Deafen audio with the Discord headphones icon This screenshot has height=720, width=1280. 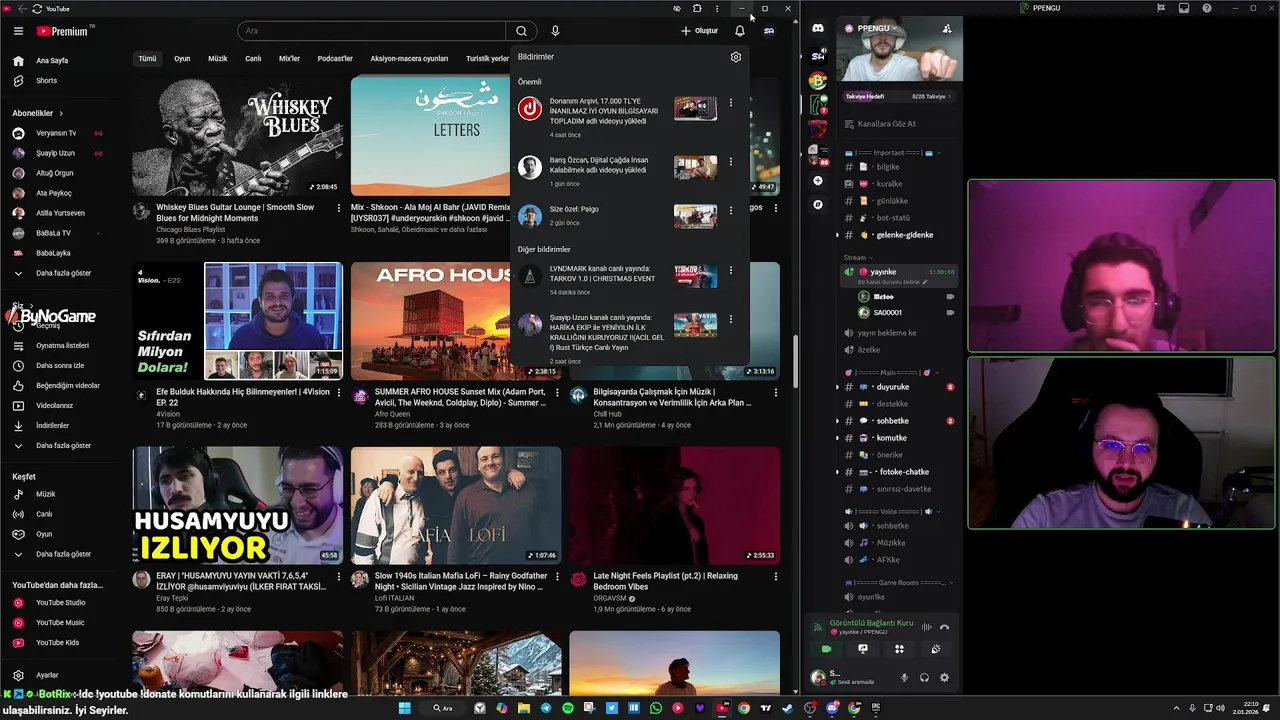pyautogui.click(x=924, y=677)
